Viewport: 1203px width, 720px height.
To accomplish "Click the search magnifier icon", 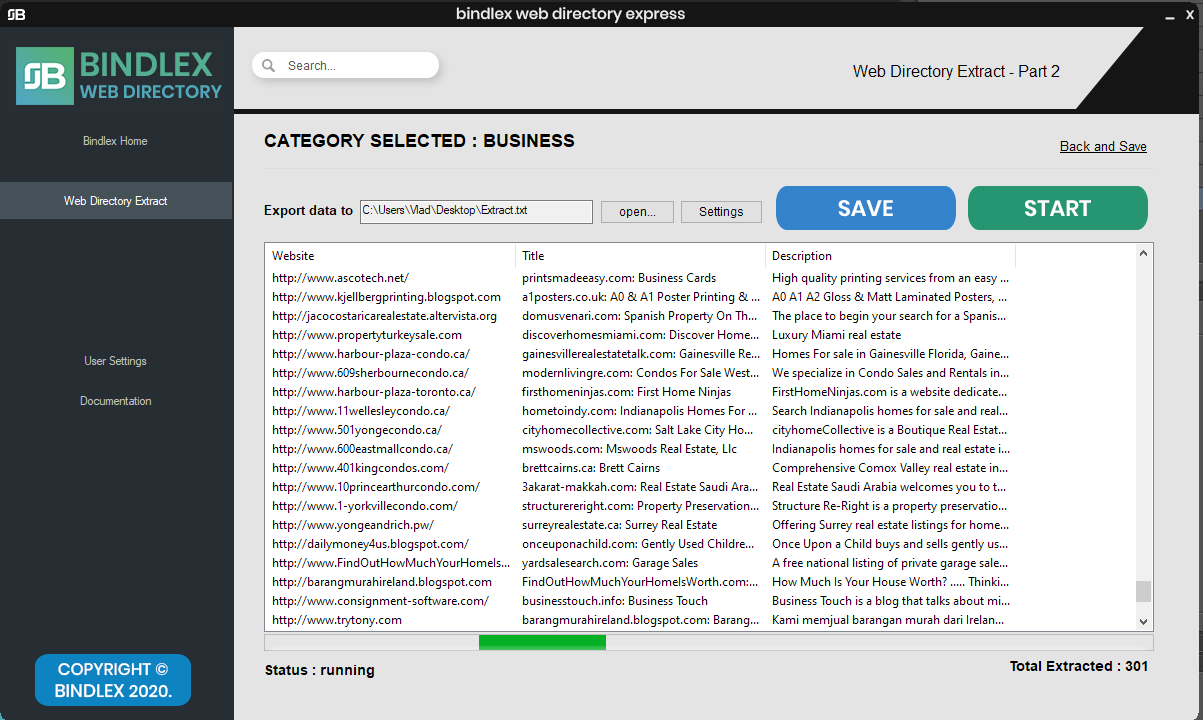I will (x=268, y=64).
